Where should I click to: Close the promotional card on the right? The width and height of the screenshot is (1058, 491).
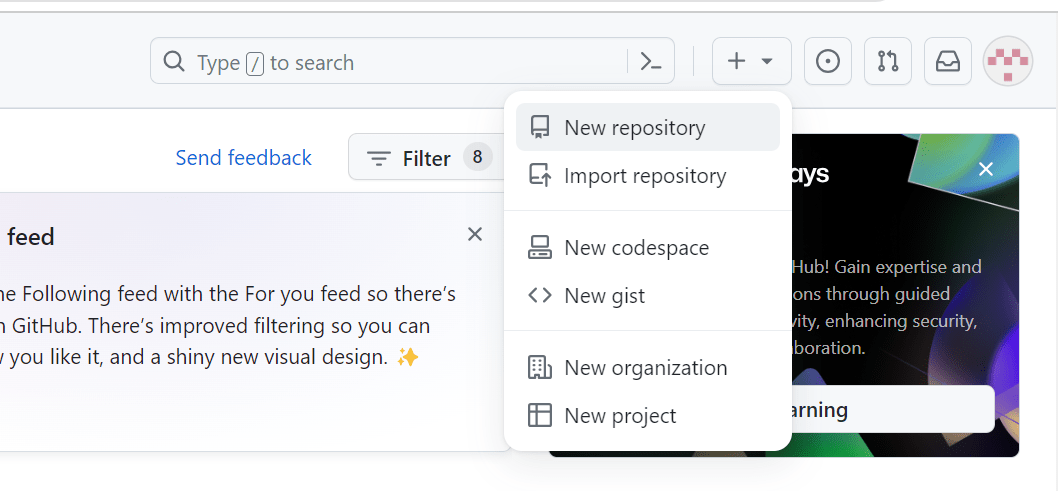tap(986, 169)
